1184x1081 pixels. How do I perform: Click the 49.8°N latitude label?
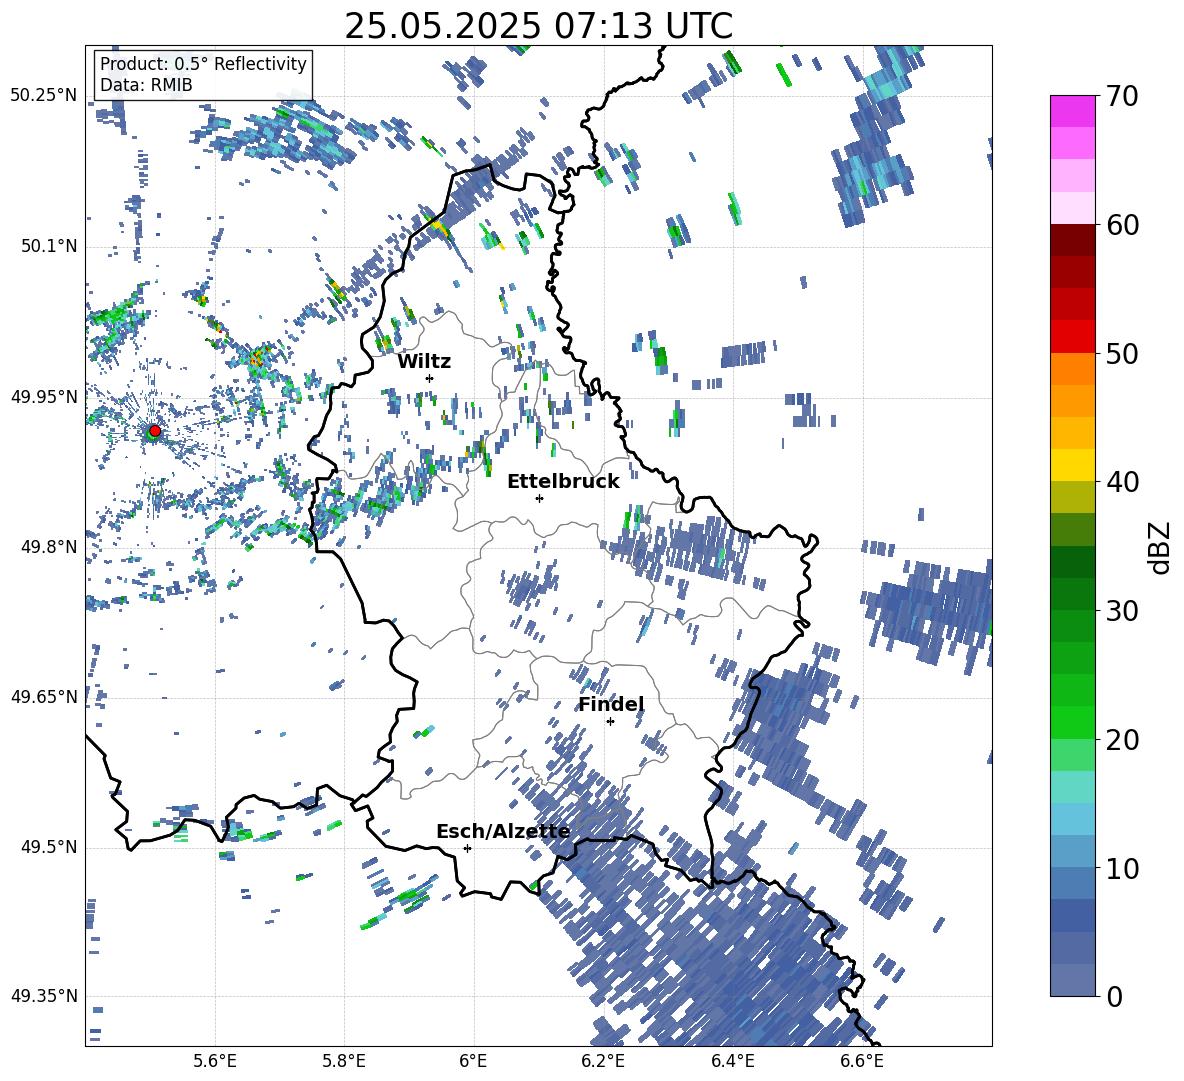(x=48, y=547)
